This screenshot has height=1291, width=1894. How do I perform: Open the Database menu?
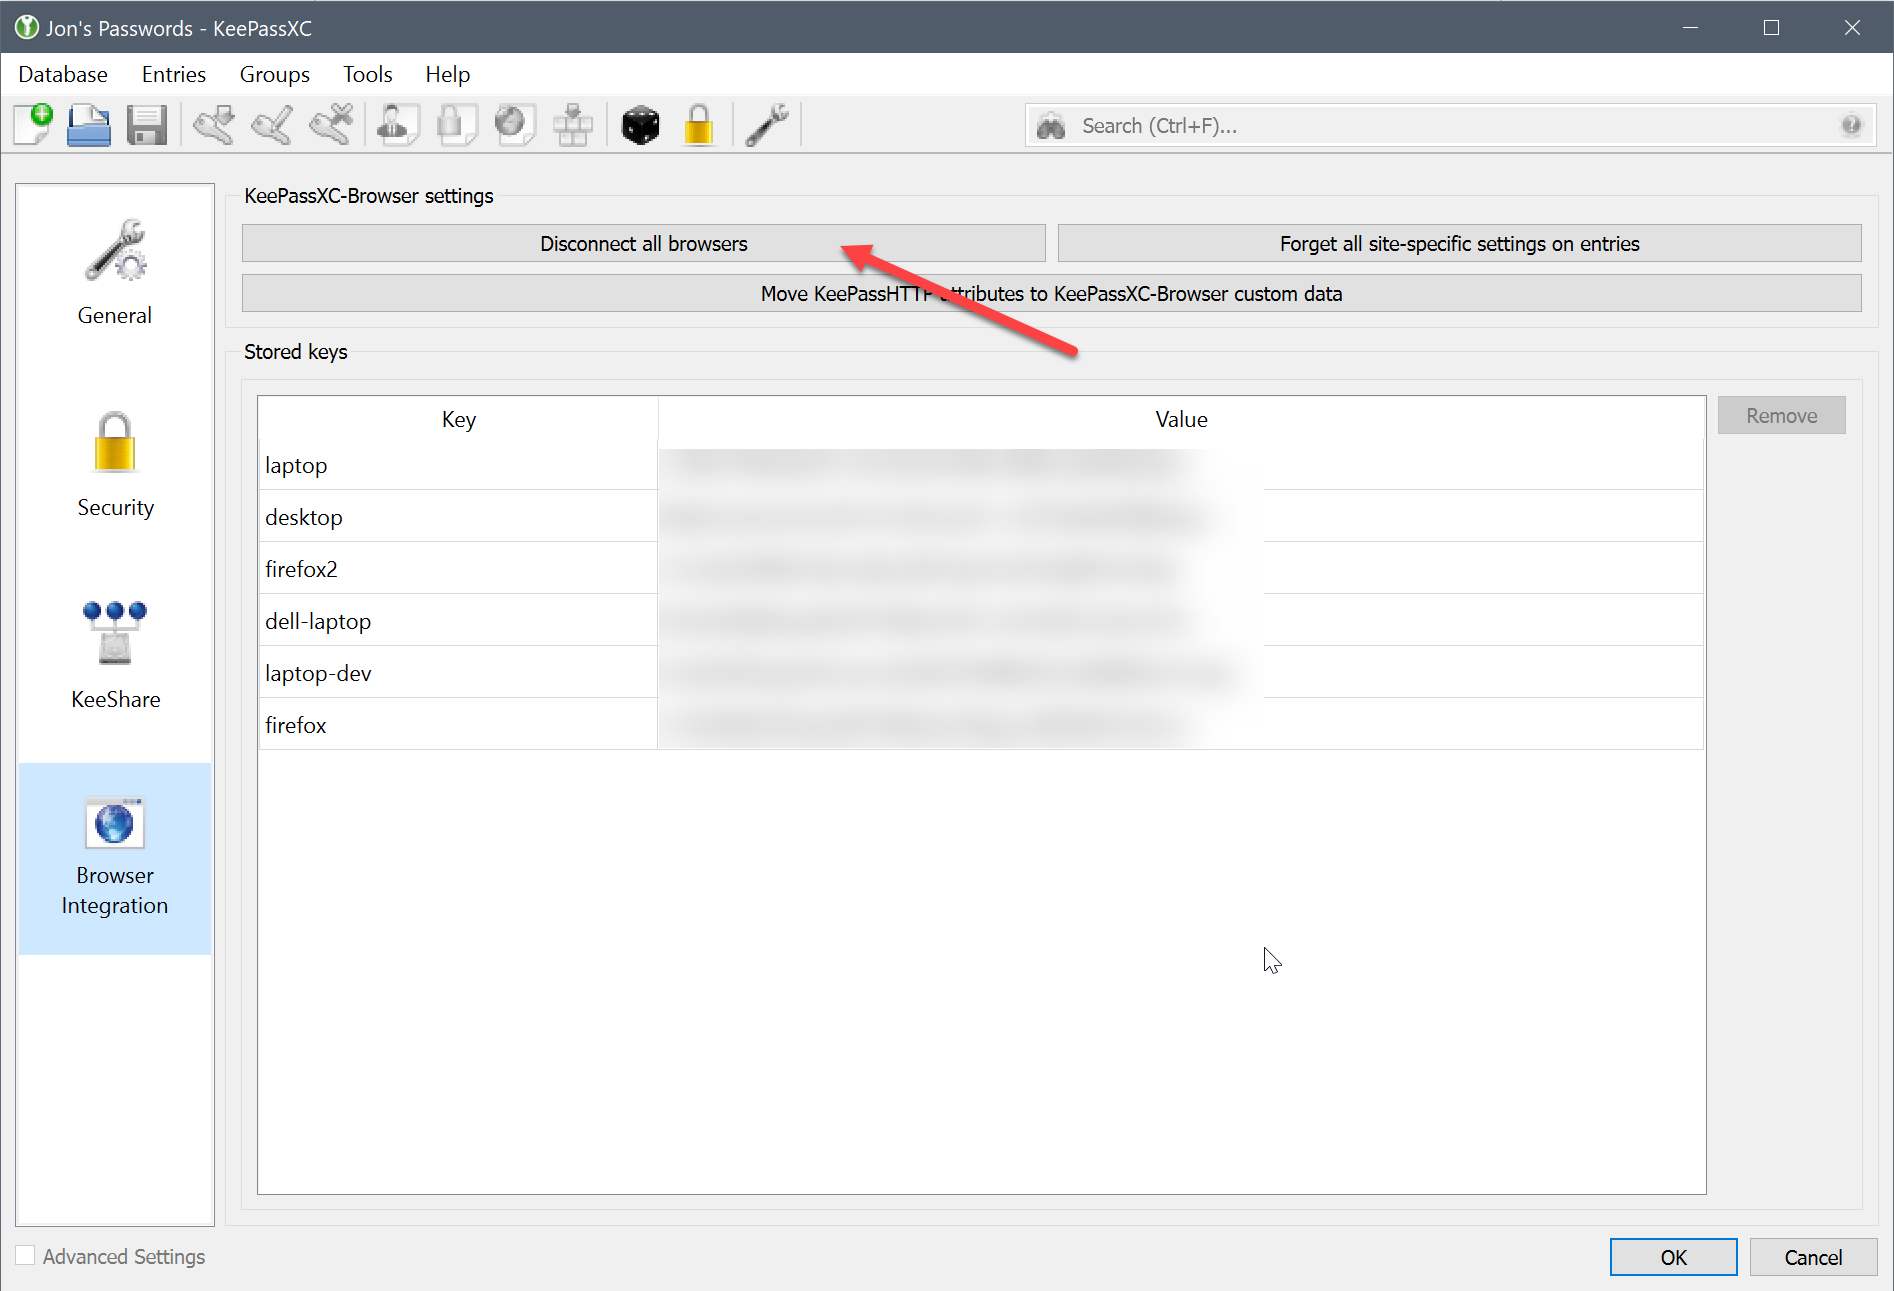click(x=62, y=74)
